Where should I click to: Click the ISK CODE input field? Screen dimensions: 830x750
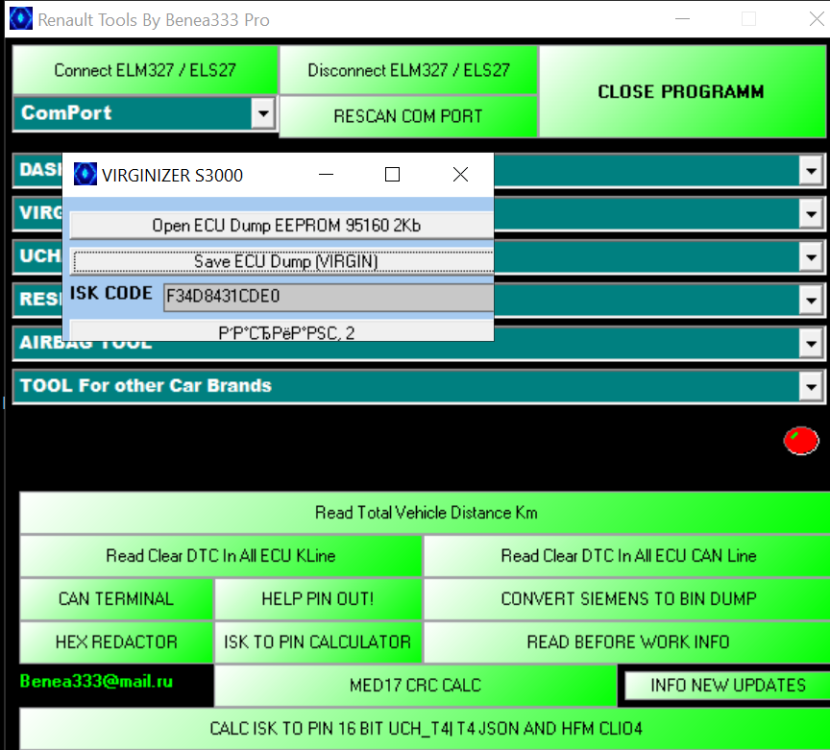(x=328, y=297)
